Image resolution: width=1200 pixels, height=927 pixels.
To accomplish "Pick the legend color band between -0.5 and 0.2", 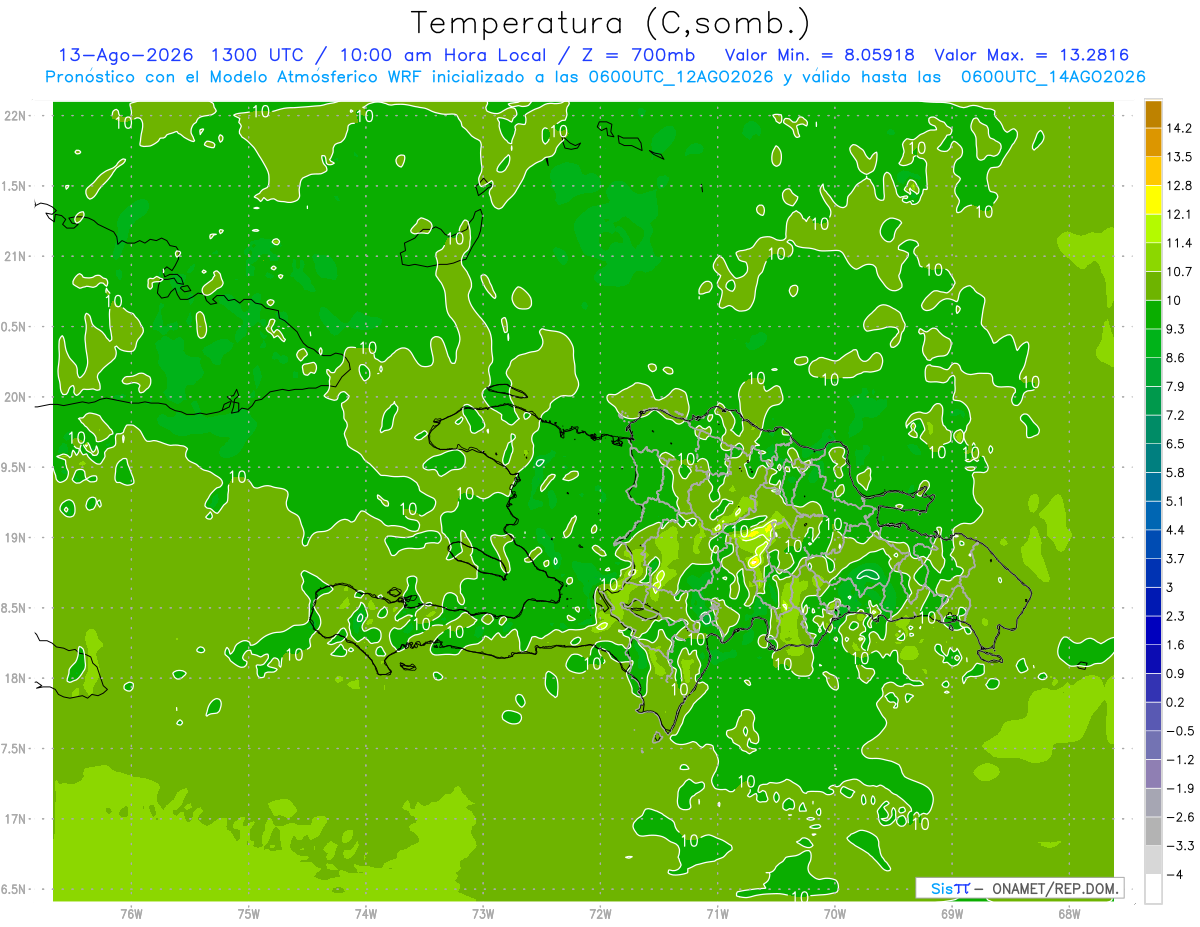I will [1153, 717].
